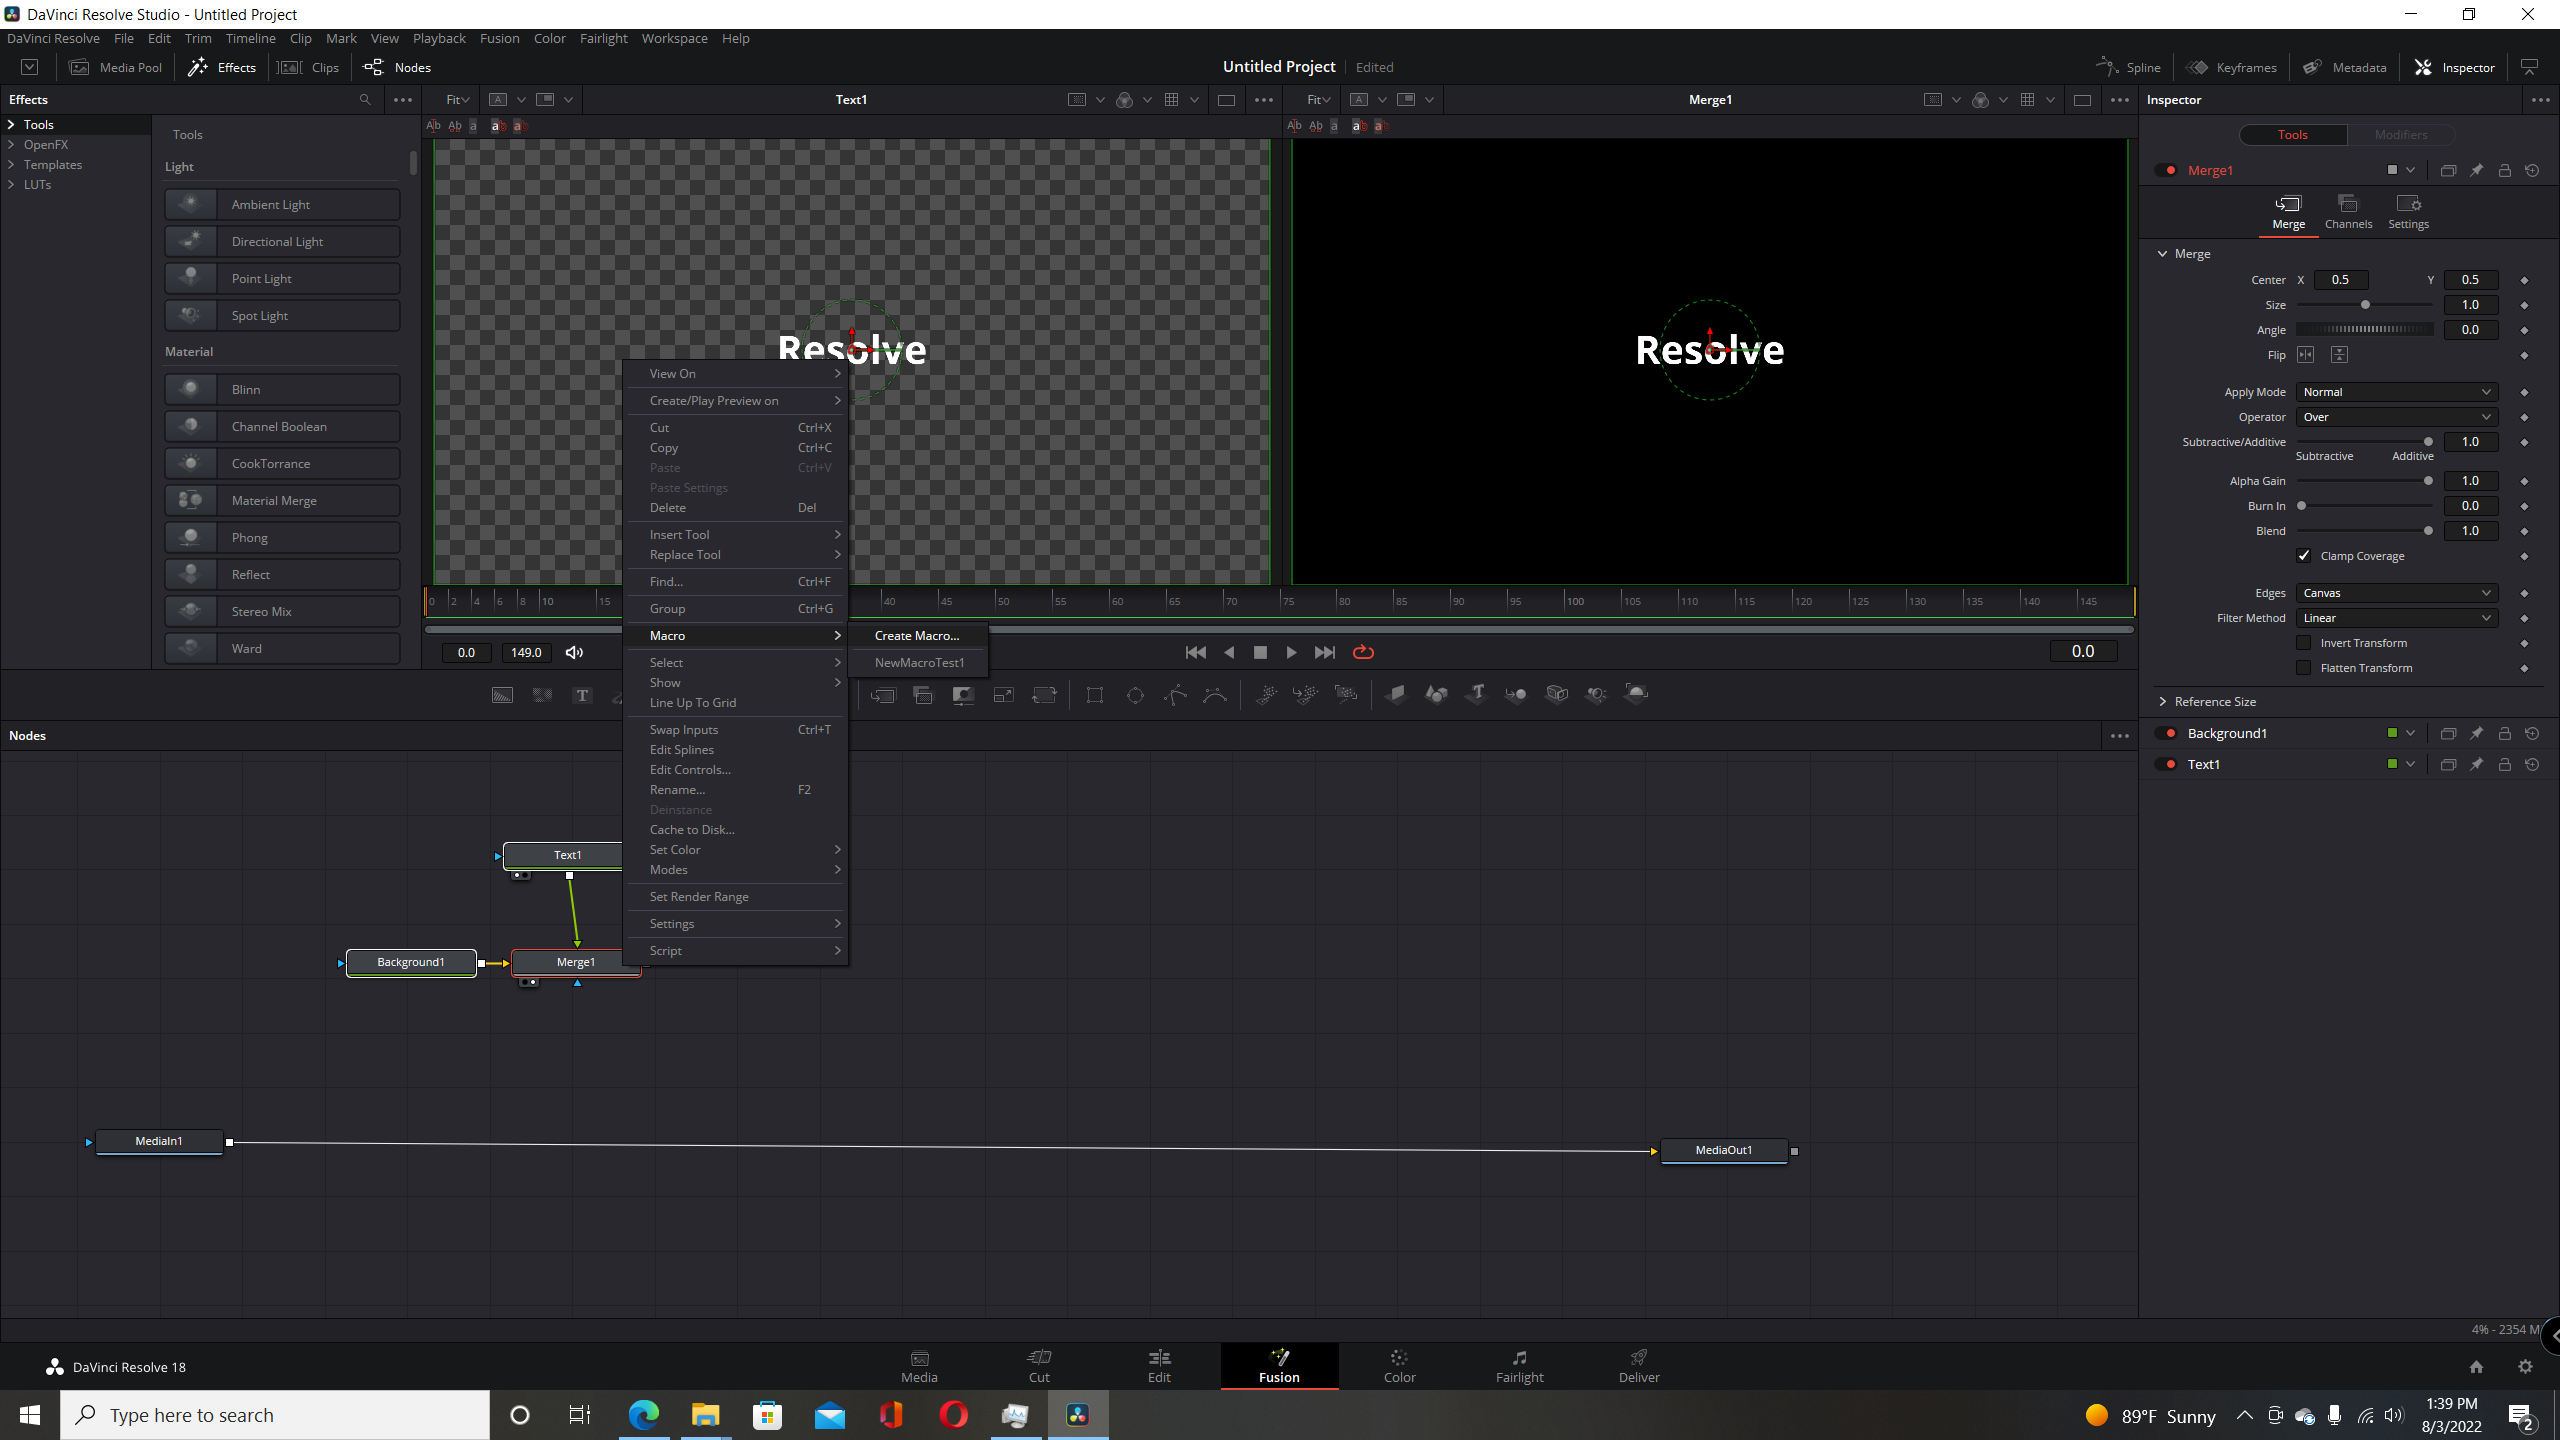Choose Create Macro... from submenu
The width and height of the screenshot is (2560, 1440).
coord(917,636)
